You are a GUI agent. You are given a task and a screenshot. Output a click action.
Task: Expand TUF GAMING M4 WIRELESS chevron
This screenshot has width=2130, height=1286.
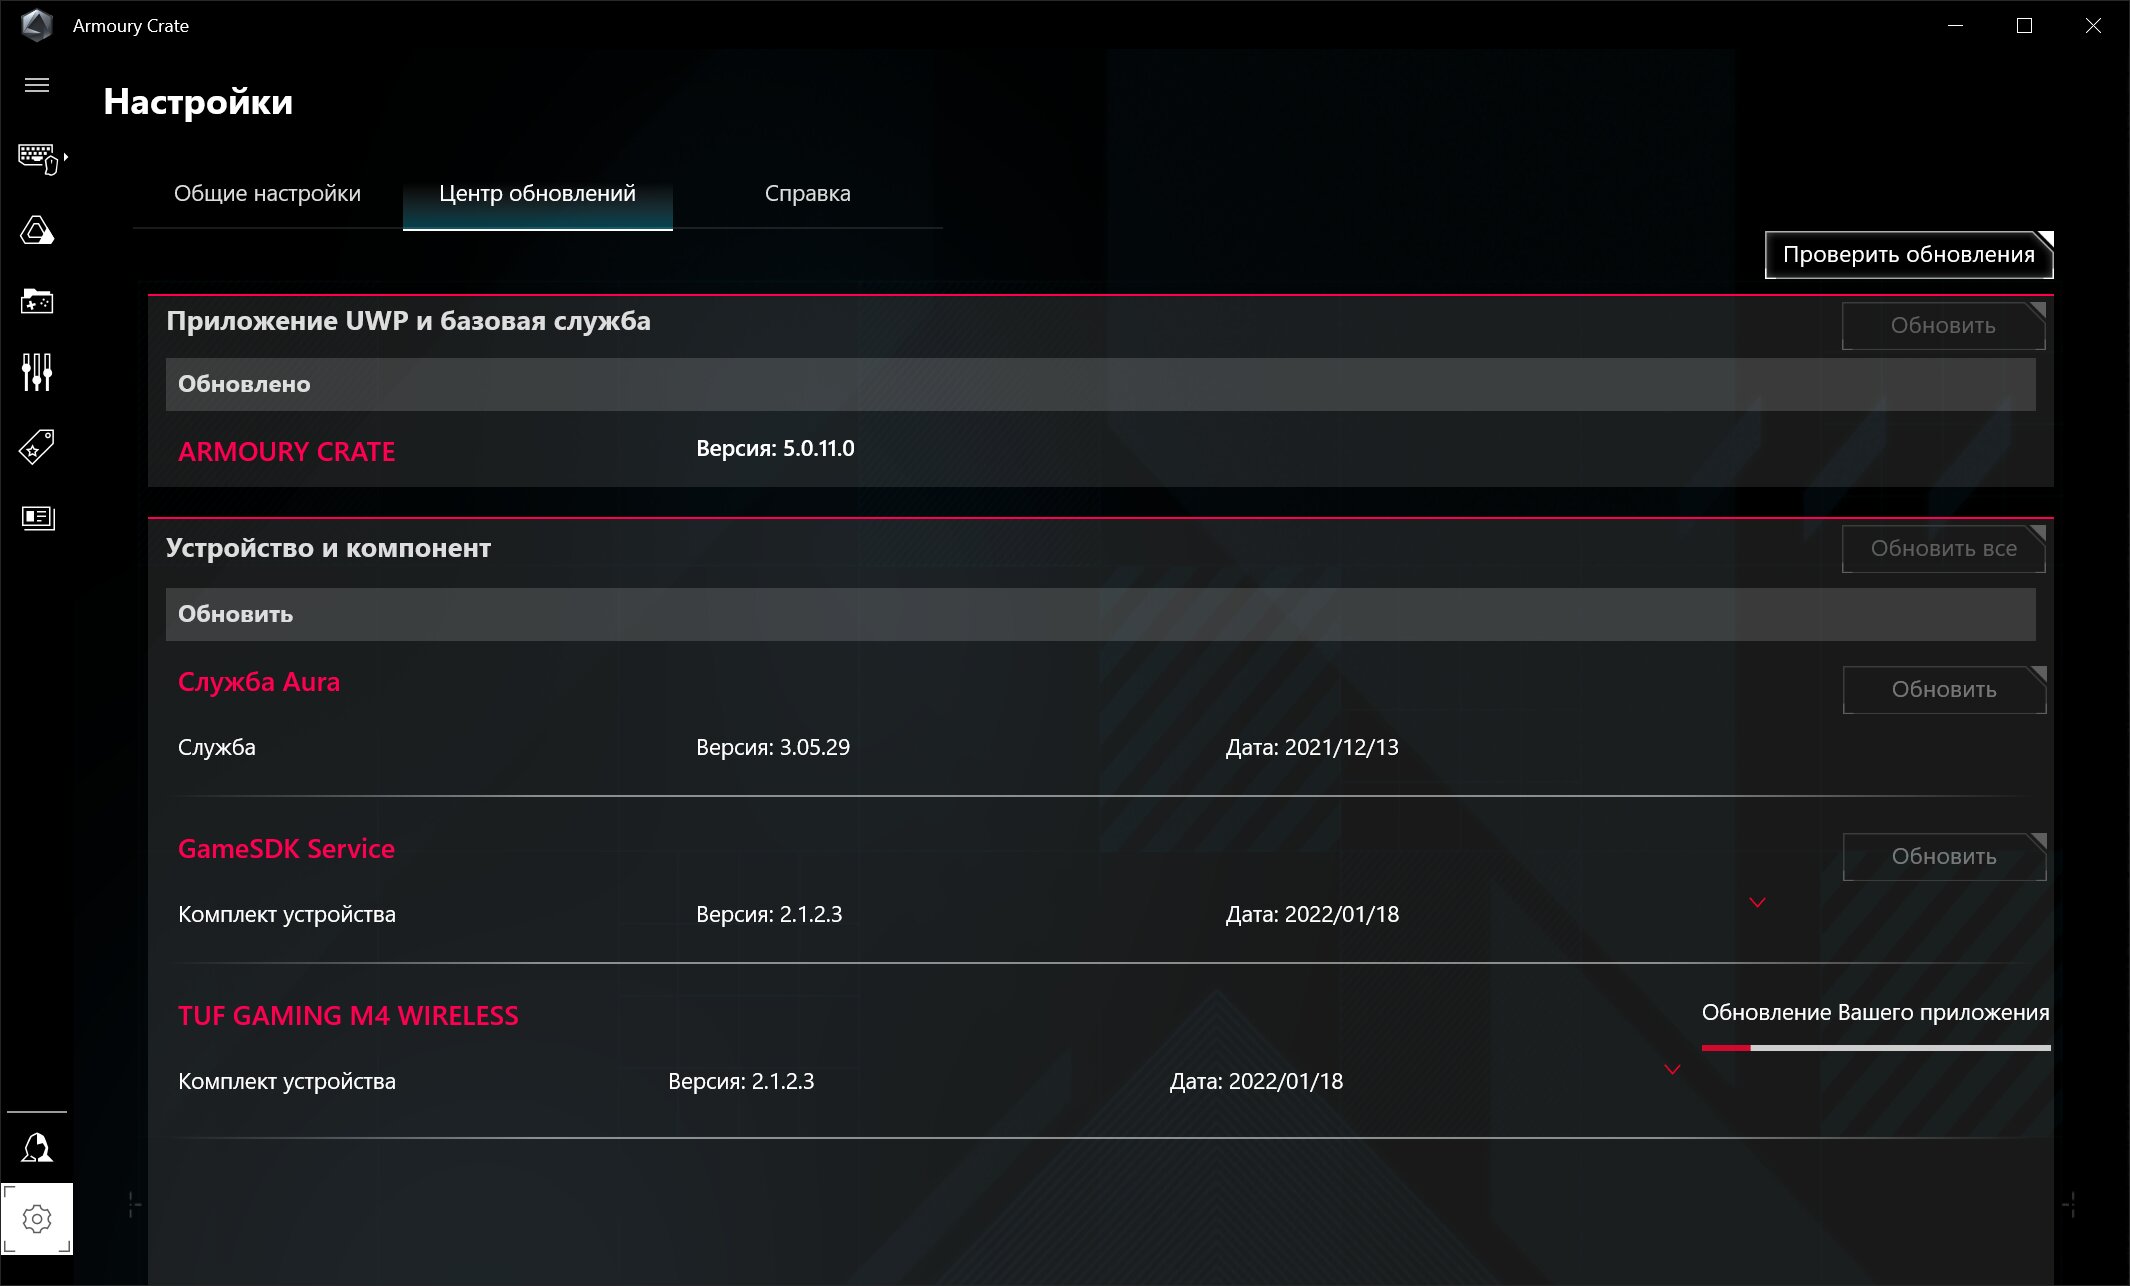(1672, 1070)
